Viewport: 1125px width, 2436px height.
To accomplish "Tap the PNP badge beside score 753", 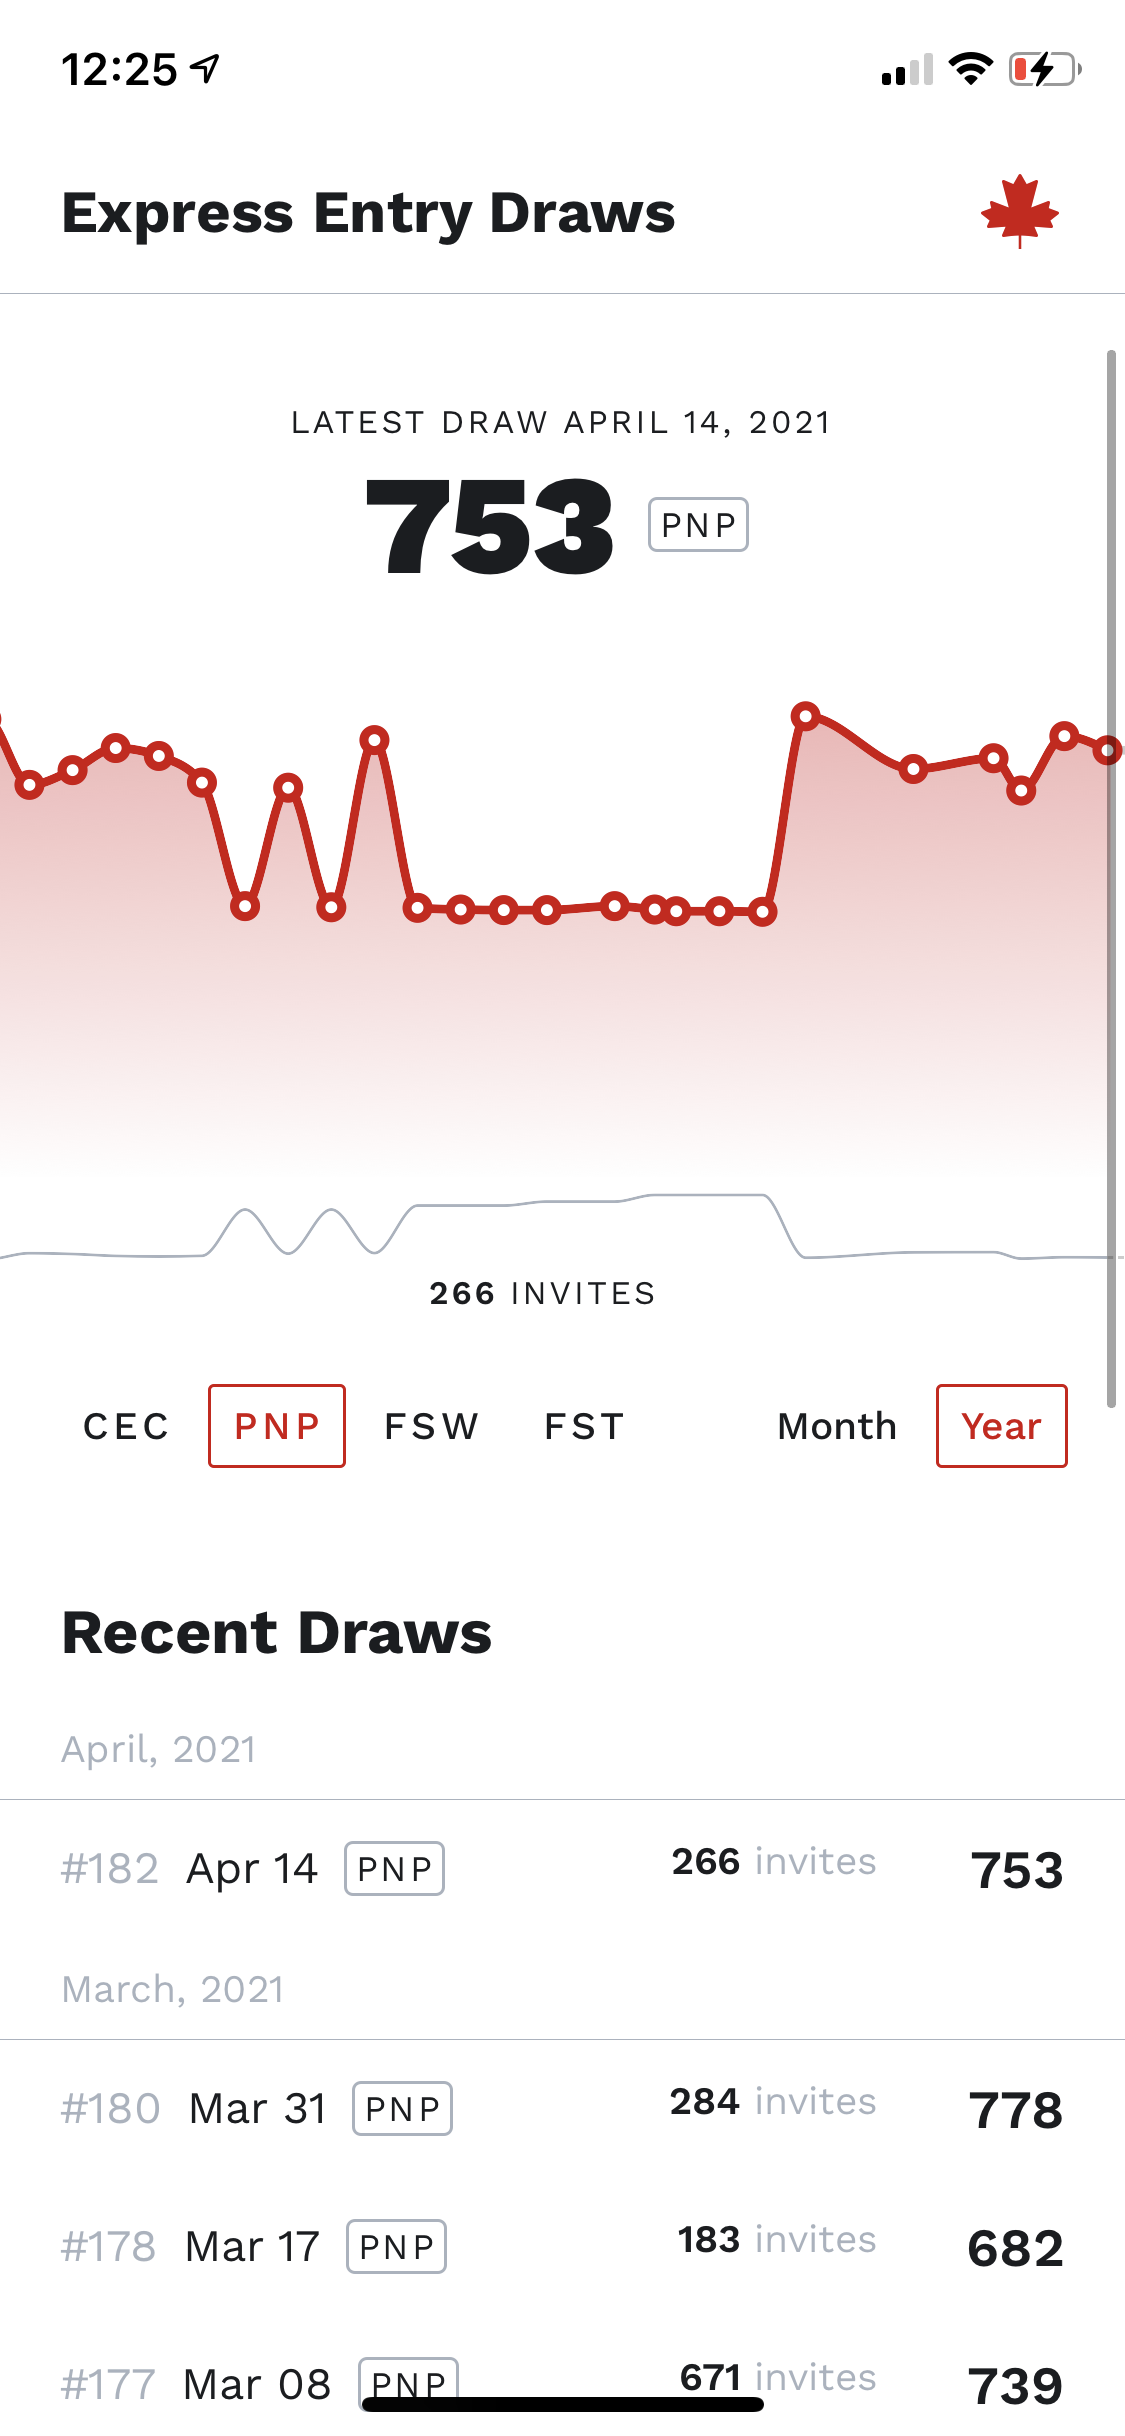I will [x=698, y=525].
